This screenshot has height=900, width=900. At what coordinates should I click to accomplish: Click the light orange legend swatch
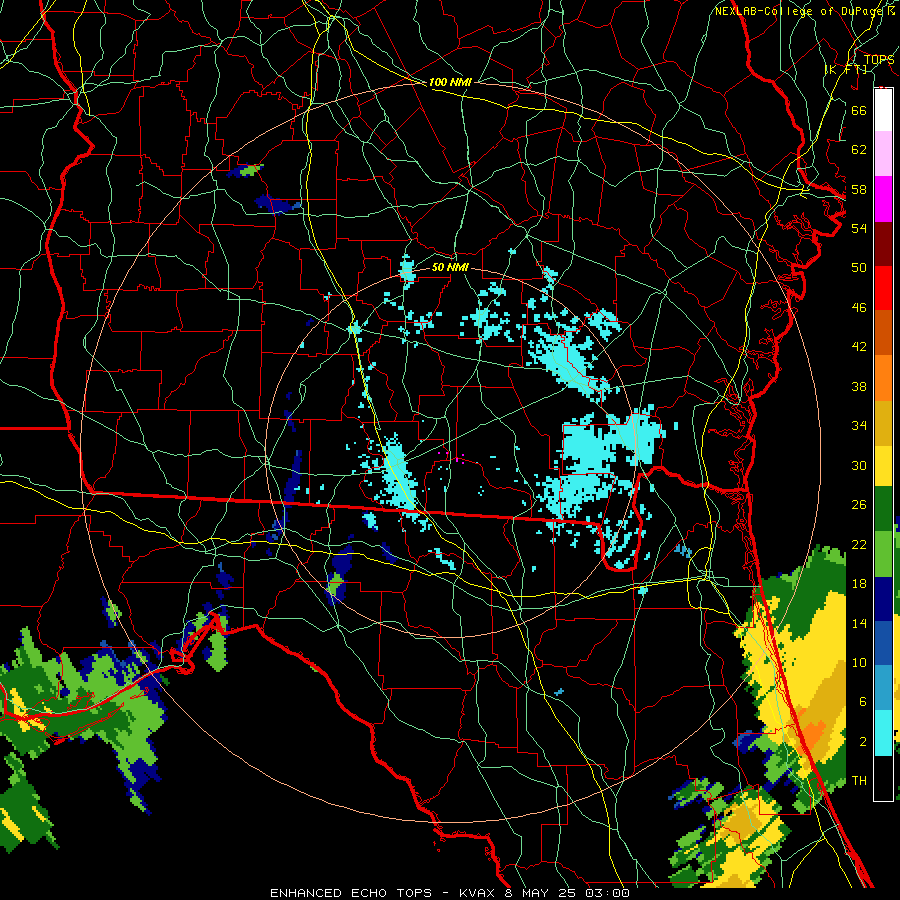[x=883, y=378]
